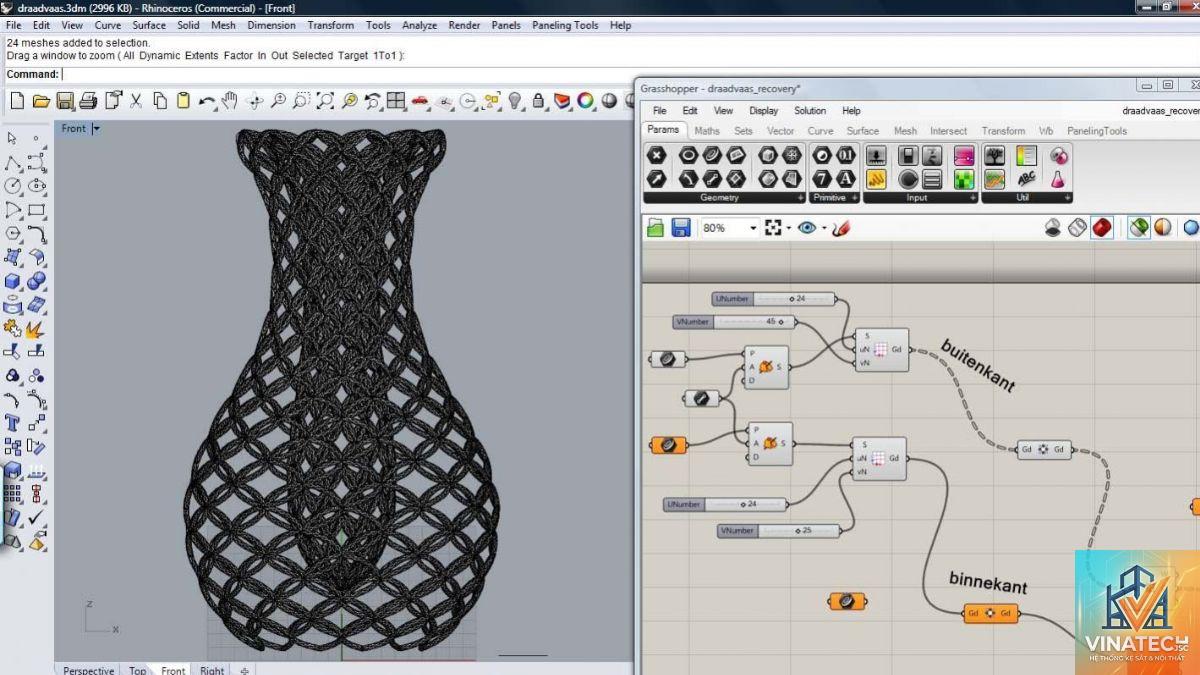Switch to the Mesh tab in Grasshopper
Screen dimensions: 1200x675
905,131
